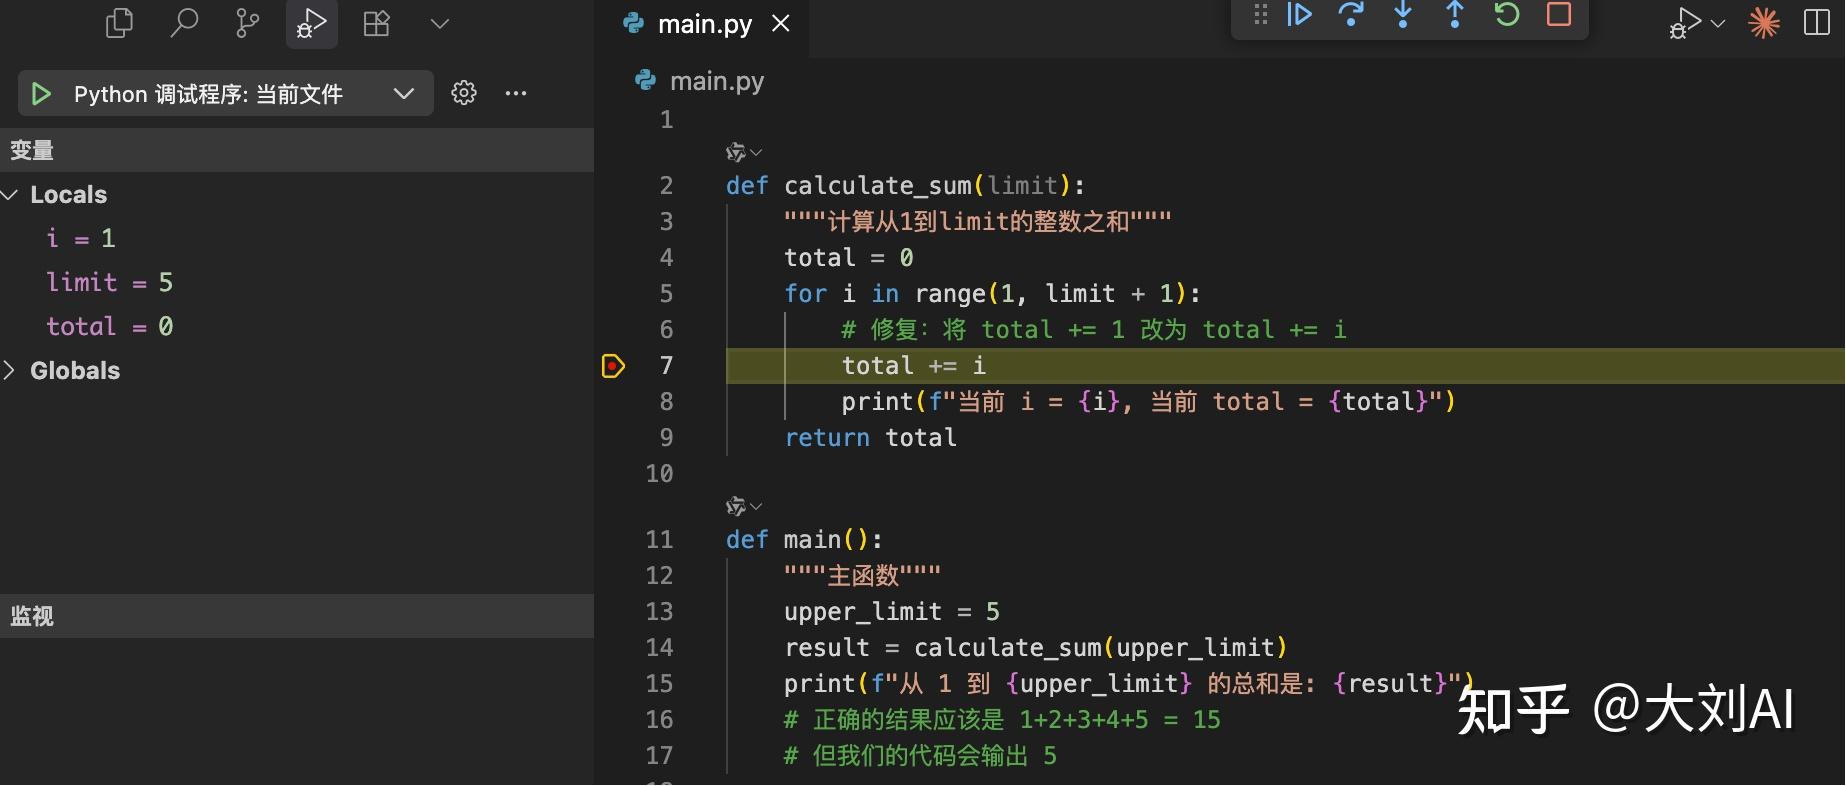The height and width of the screenshot is (786, 1846).
Task: Expand the Globals tree node
Action: 297,370
